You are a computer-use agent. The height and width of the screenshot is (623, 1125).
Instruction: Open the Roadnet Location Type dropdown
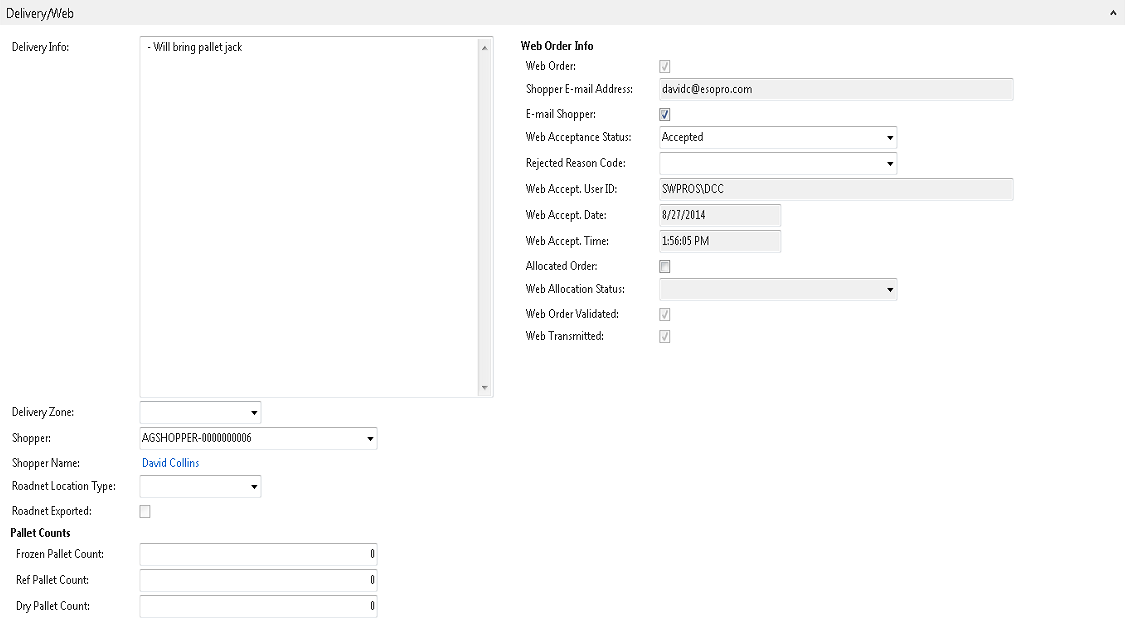(253, 487)
